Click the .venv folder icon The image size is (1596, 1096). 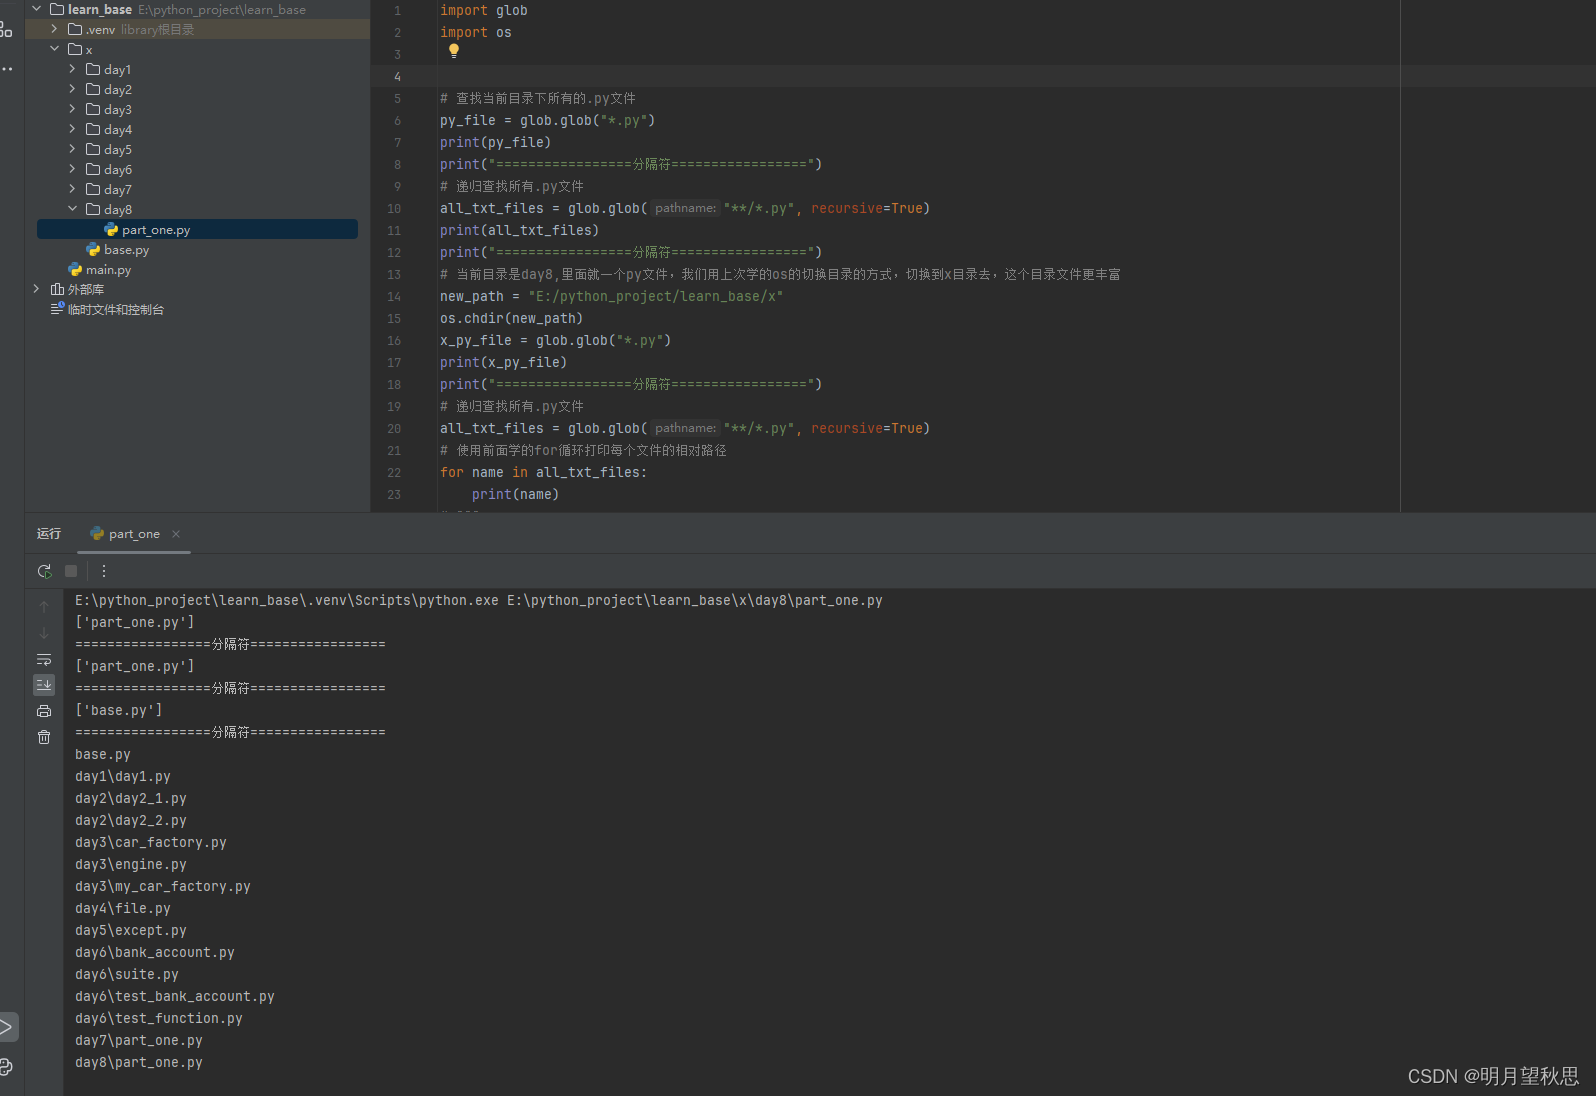coord(75,29)
